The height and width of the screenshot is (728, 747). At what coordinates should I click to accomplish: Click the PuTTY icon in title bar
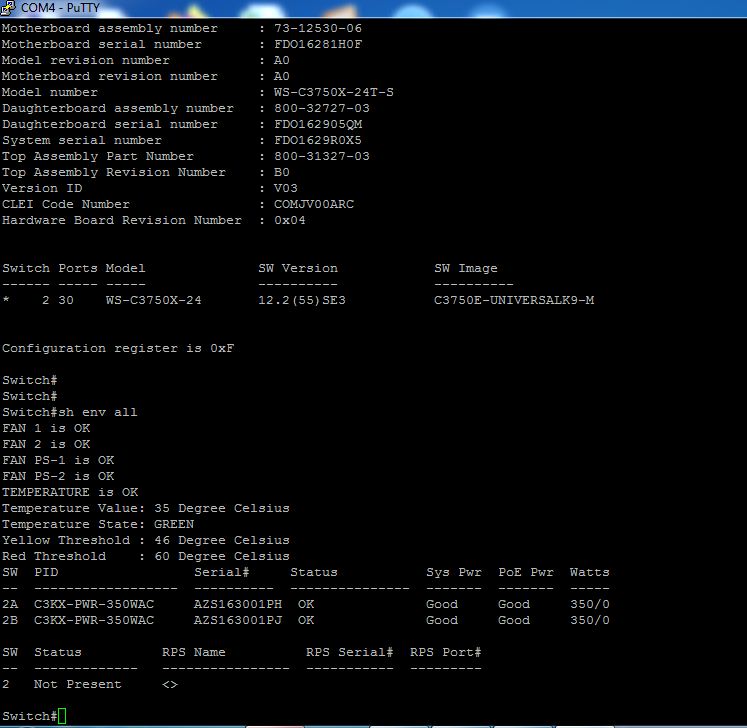click(8, 7)
